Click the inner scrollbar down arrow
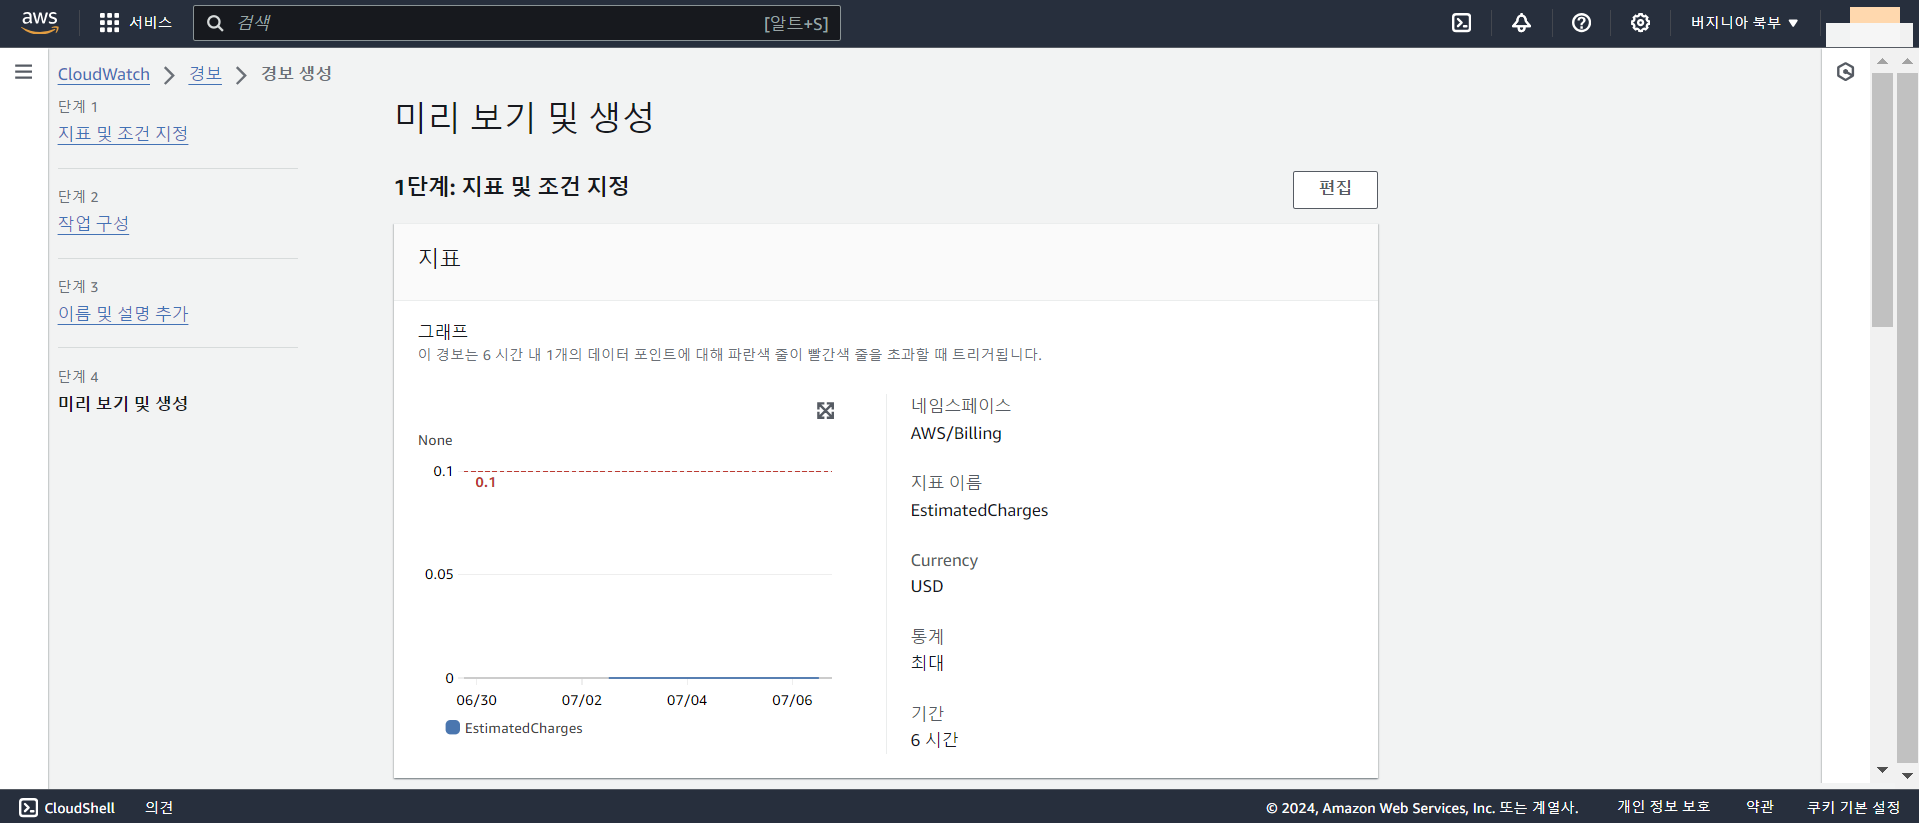Viewport: 1919px width, 823px height. pyautogui.click(x=1882, y=770)
